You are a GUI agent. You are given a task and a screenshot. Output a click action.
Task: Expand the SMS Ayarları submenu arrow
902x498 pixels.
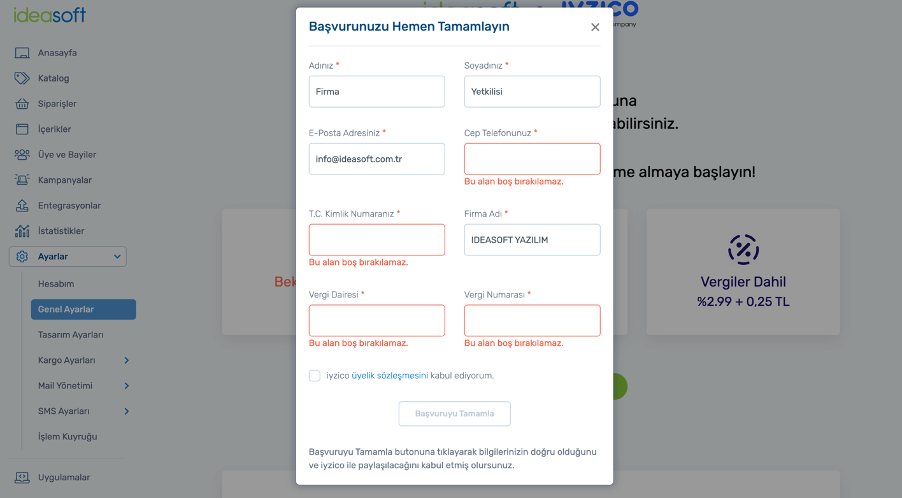[127, 411]
